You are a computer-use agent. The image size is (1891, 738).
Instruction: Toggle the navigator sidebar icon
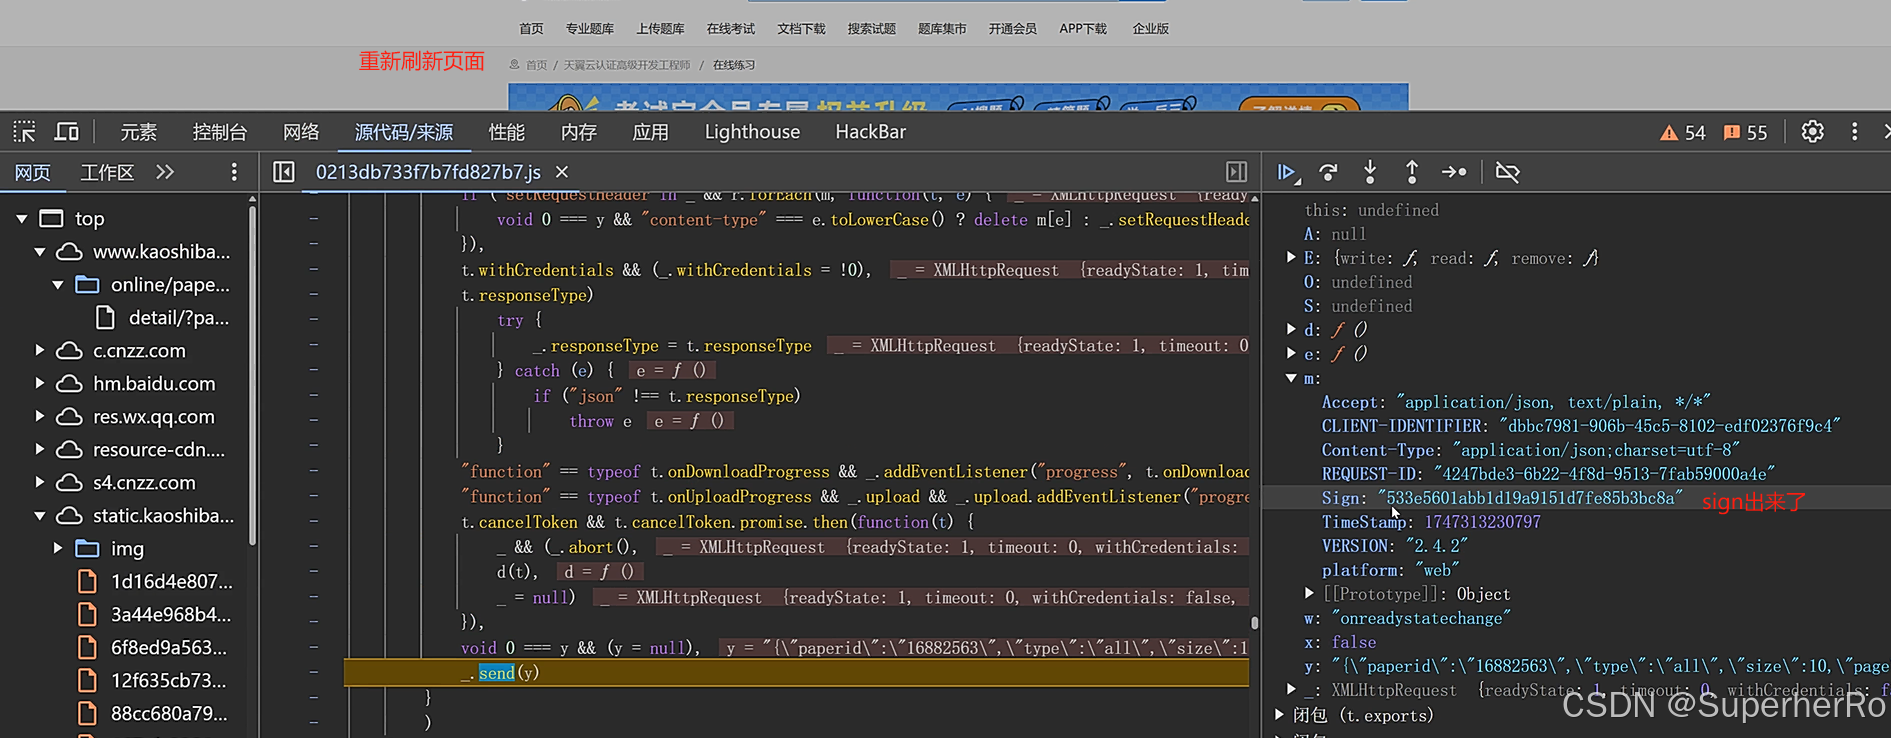coord(284,172)
